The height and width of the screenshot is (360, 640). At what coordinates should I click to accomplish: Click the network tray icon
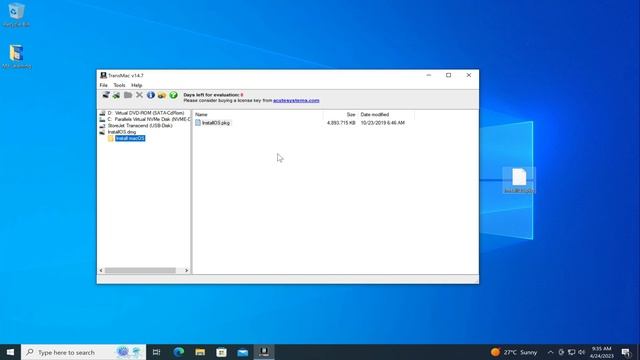571,352
